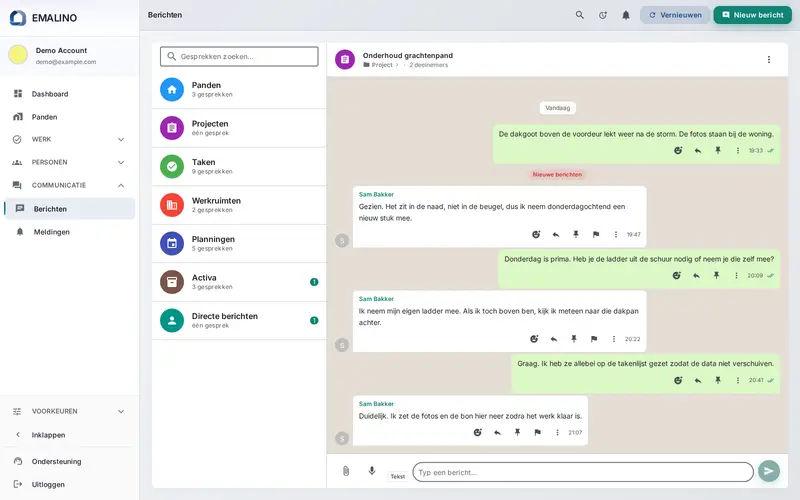Reply to Sam Bakker's 19:47 message

click(556, 235)
